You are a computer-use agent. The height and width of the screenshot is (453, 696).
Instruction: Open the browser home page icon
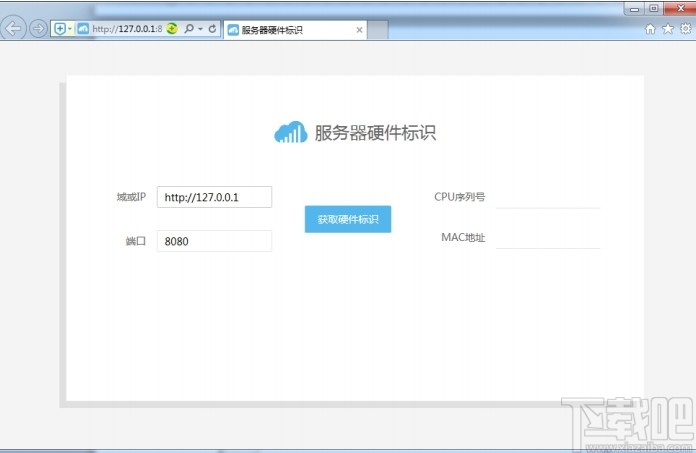(x=650, y=29)
